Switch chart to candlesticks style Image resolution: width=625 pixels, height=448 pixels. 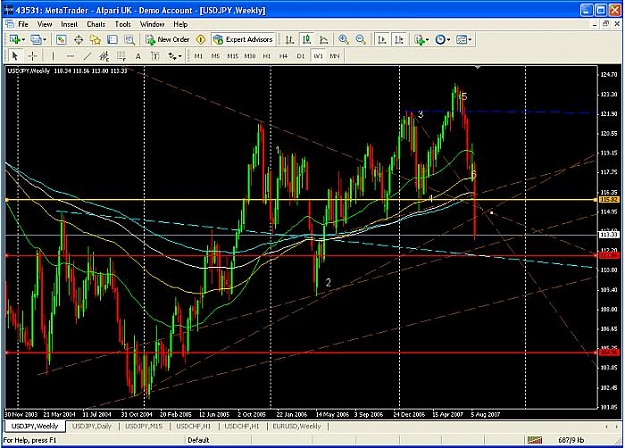pyautogui.click(x=307, y=39)
